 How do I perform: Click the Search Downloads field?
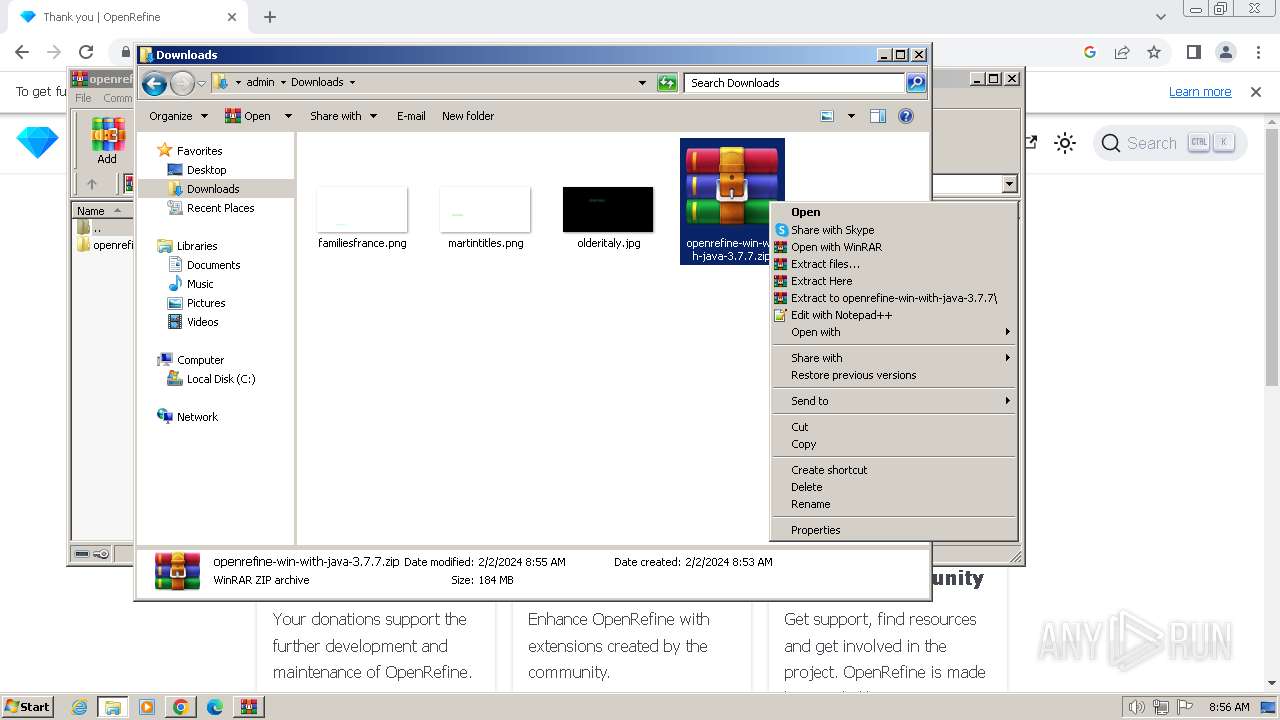click(x=795, y=83)
